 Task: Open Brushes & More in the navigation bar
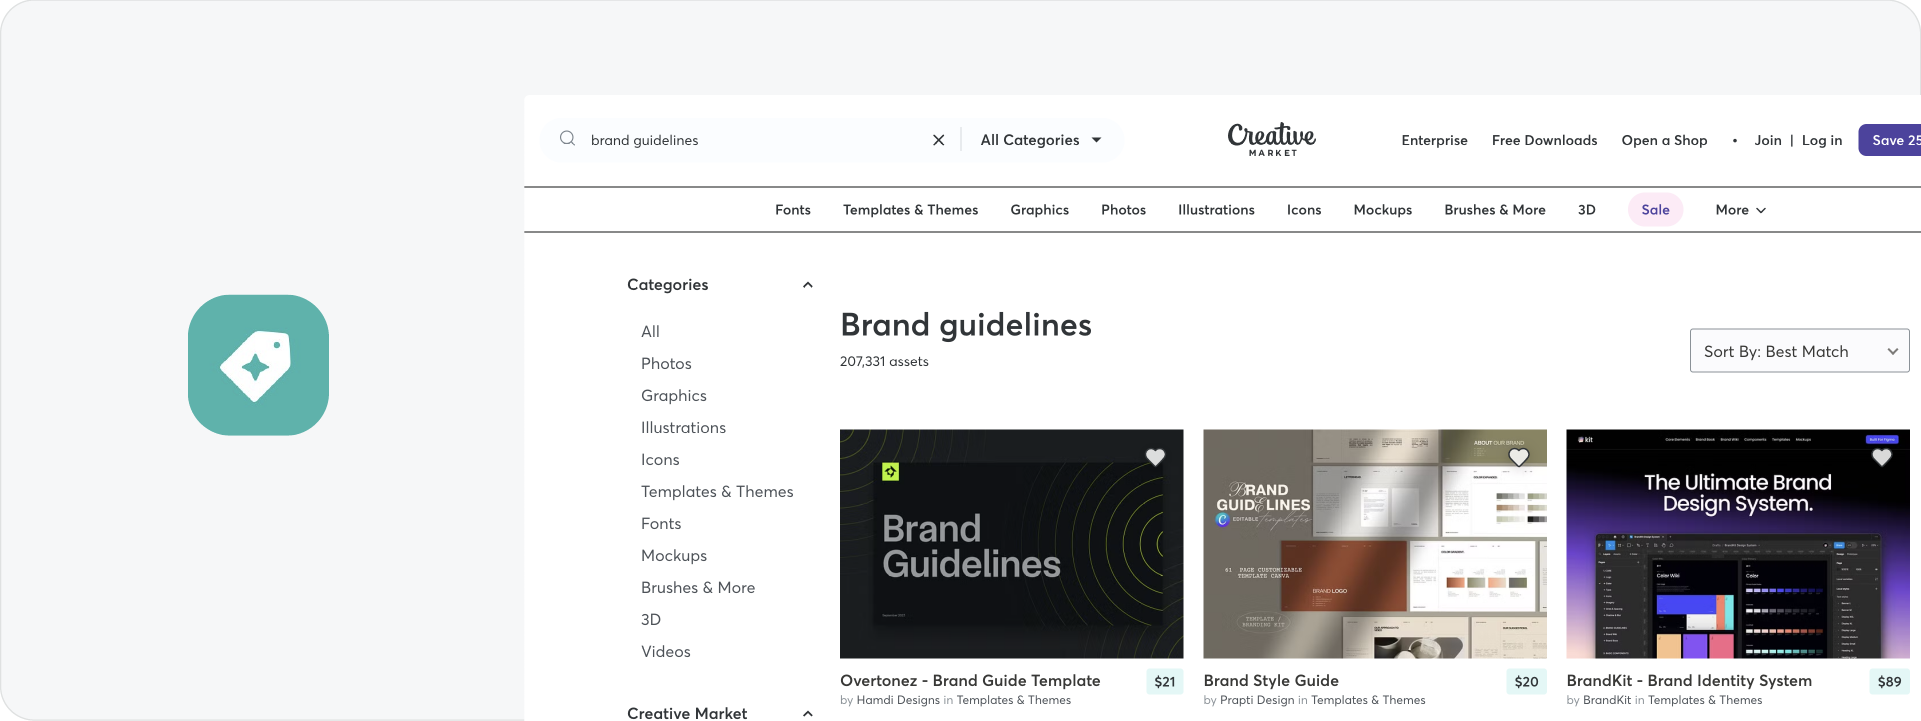[x=1495, y=210]
